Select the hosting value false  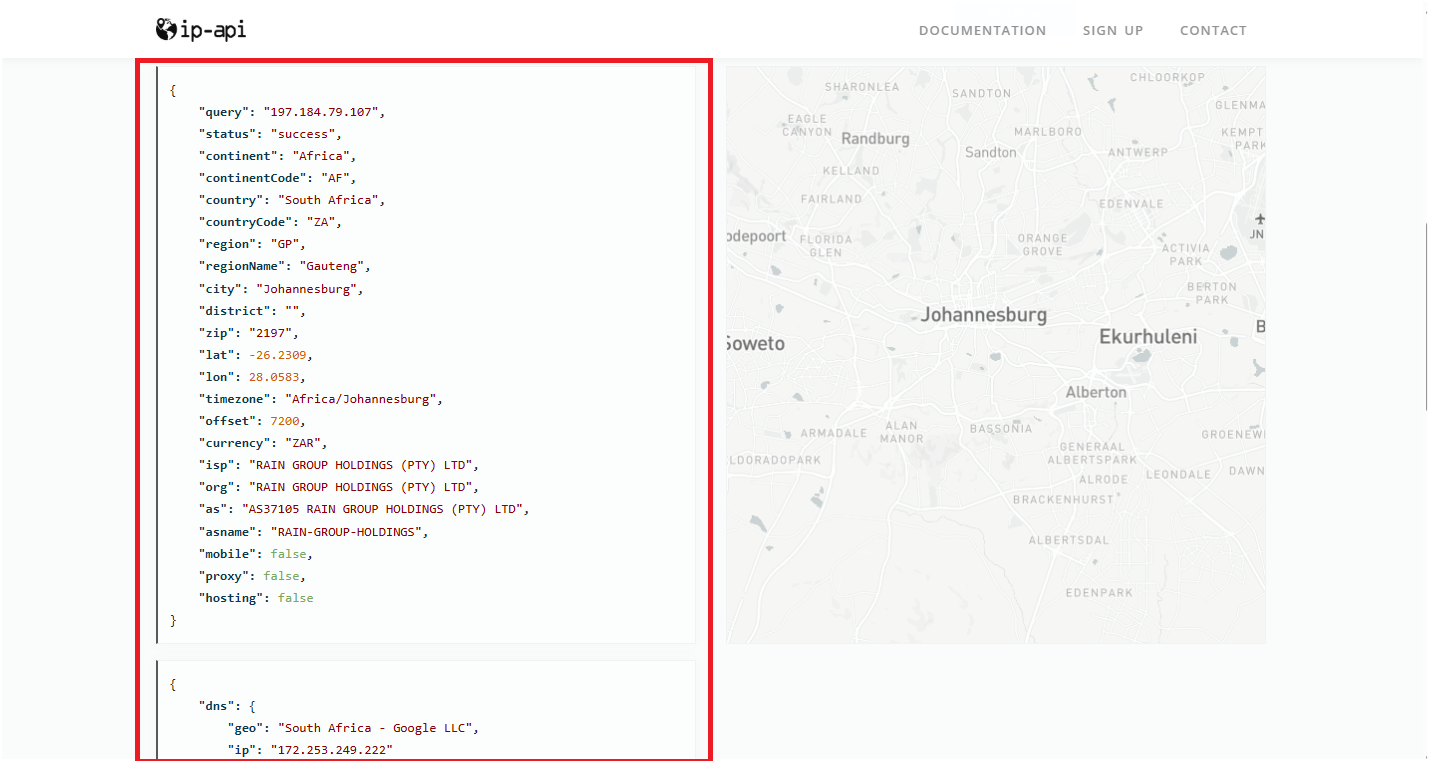tap(296, 598)
